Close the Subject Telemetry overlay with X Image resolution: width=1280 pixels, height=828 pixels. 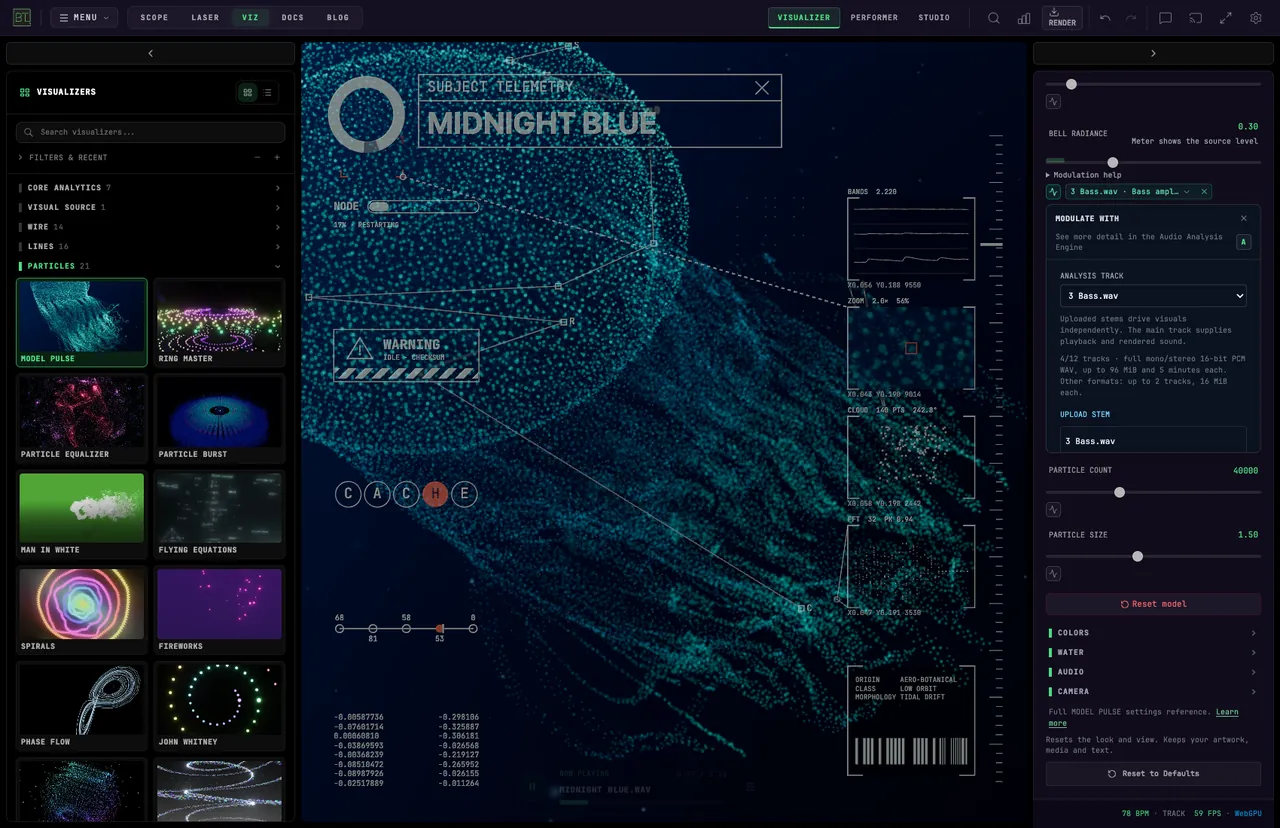point(762,88)
